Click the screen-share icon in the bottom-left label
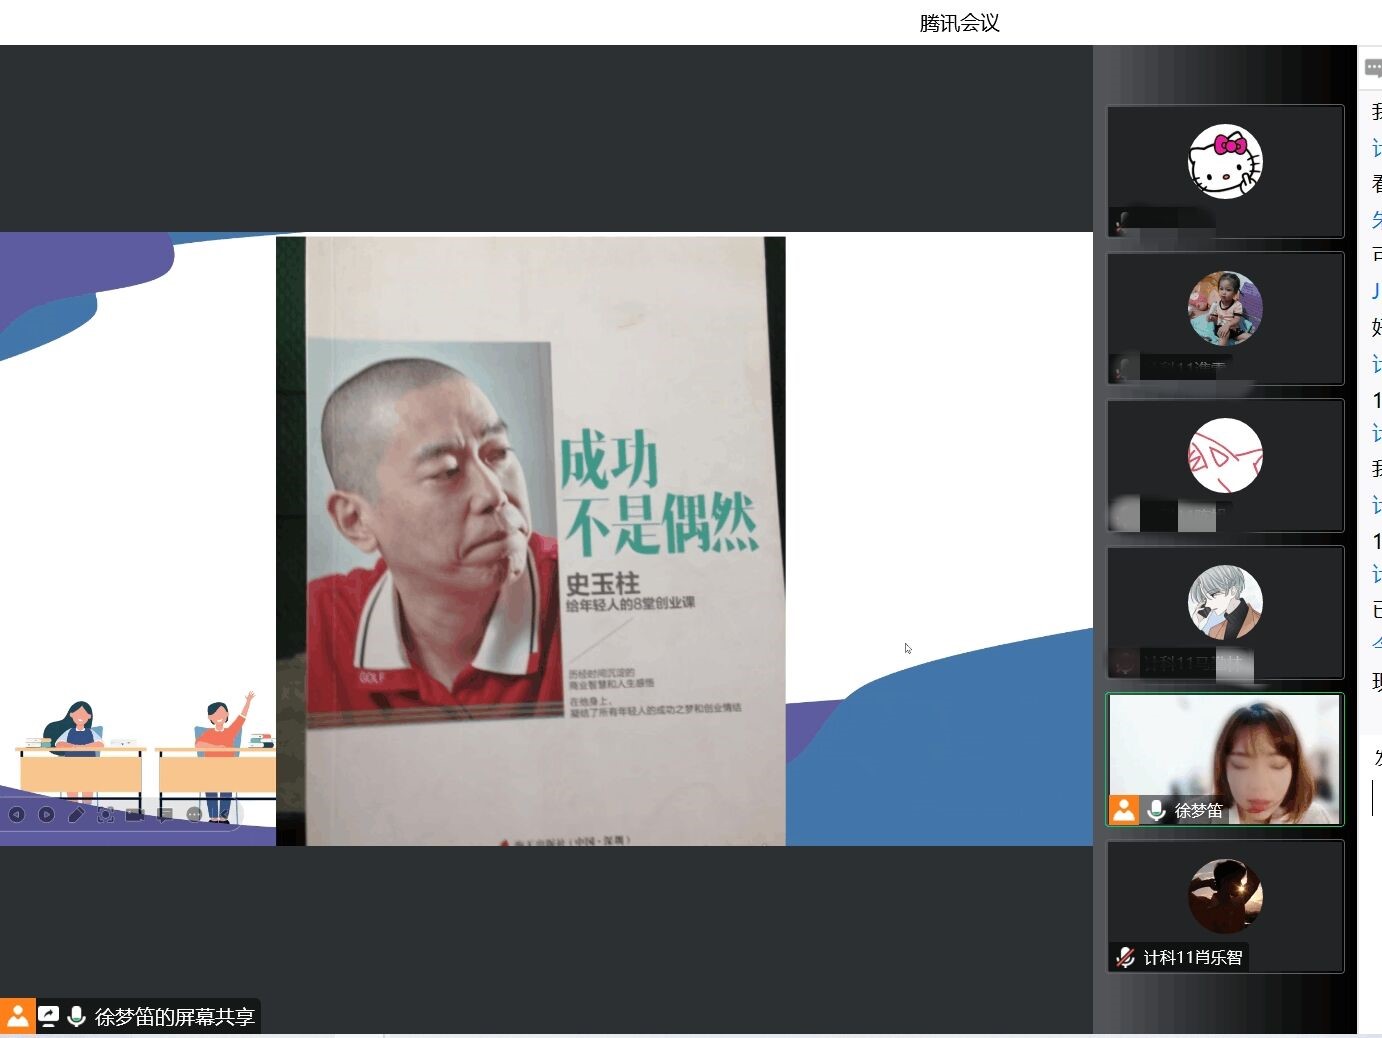Viewport: 1382px width, 1038px height. tap(48, 1016)
